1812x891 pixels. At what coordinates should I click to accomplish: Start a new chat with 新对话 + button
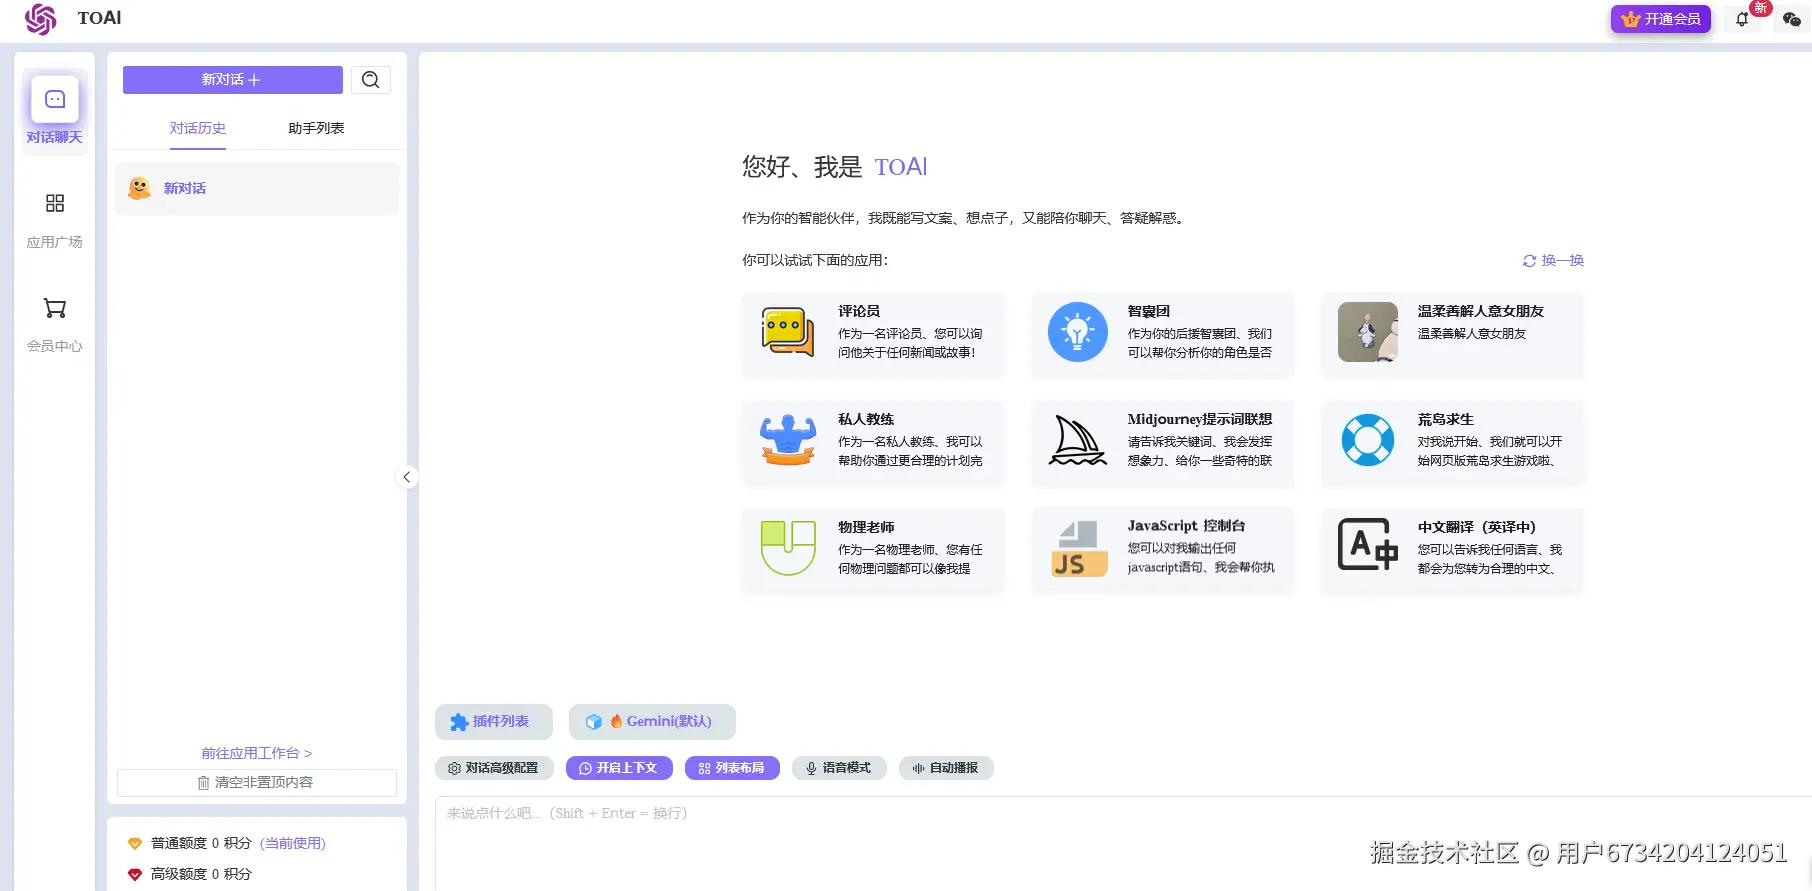click(233, 80)
